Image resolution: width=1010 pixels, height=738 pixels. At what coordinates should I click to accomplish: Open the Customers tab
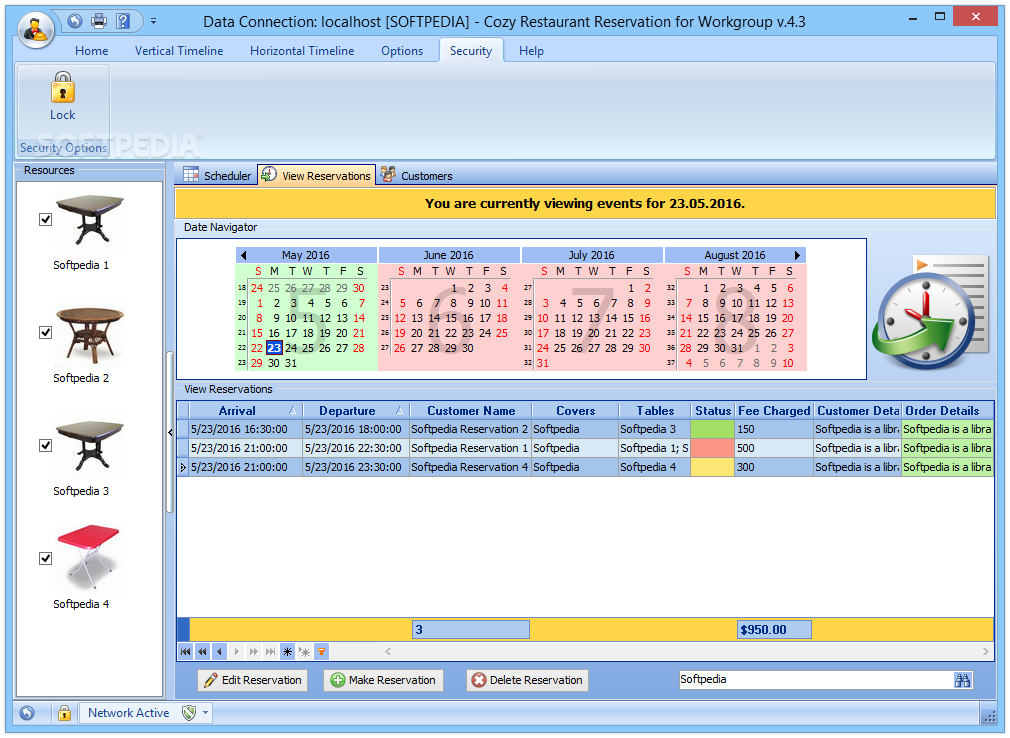coord(416,175)
